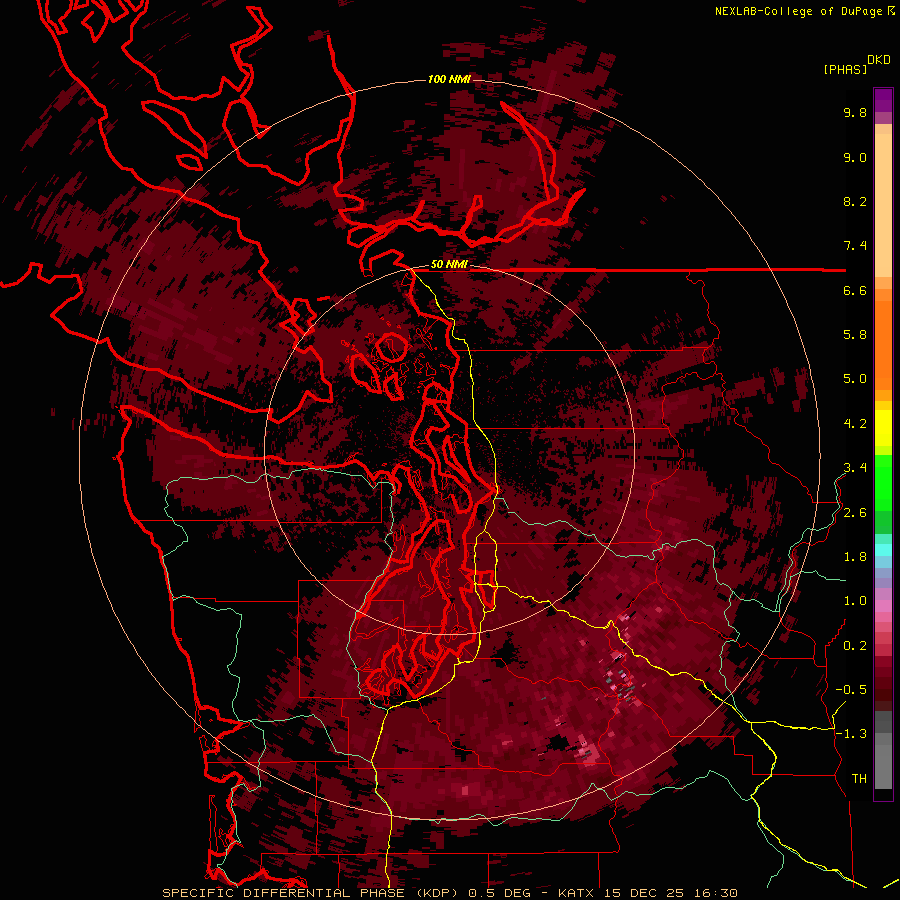Screen dimensions: 900x900
Task: Click the -1.3 scale value
Action: [851, 734]
